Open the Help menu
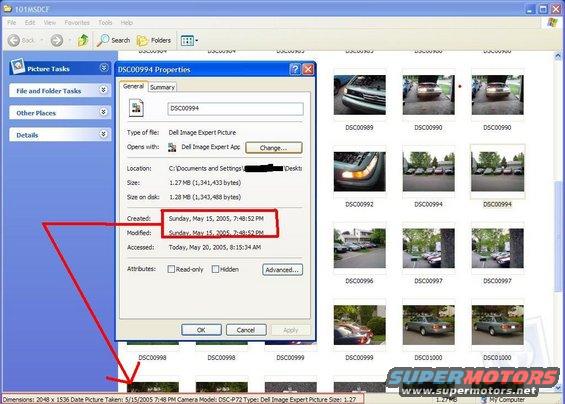565x404 pixels. (126, 23)
